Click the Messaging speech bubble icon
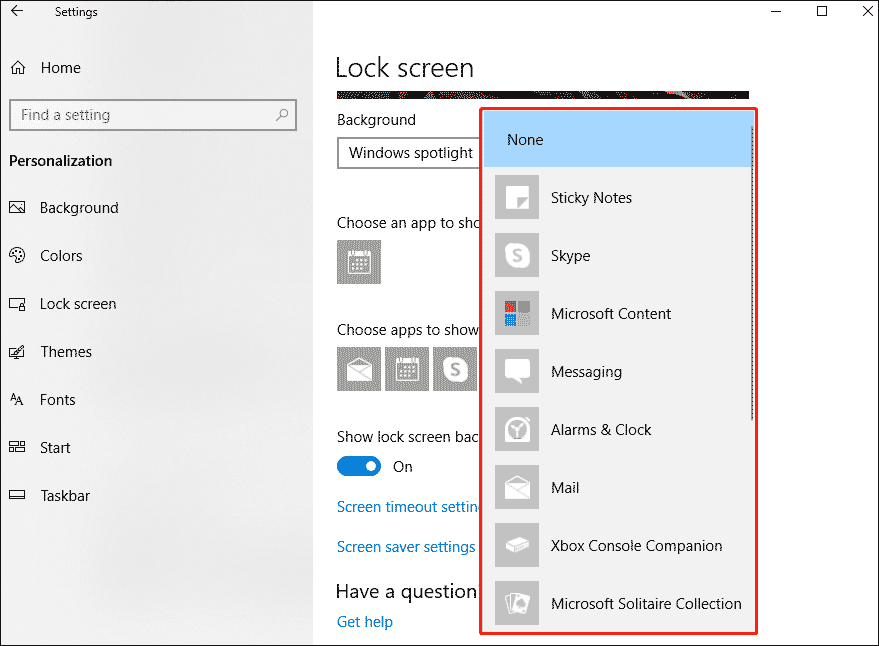 [x=517, y=371]
